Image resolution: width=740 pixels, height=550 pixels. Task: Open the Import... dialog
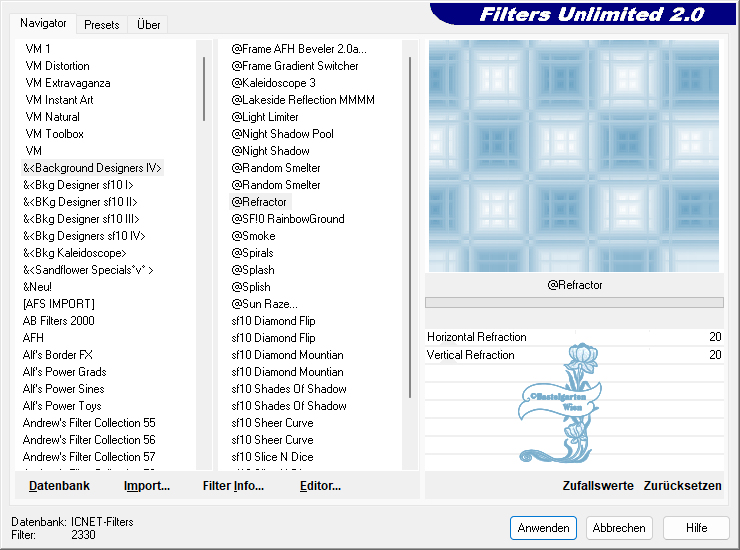pos(147,486)
